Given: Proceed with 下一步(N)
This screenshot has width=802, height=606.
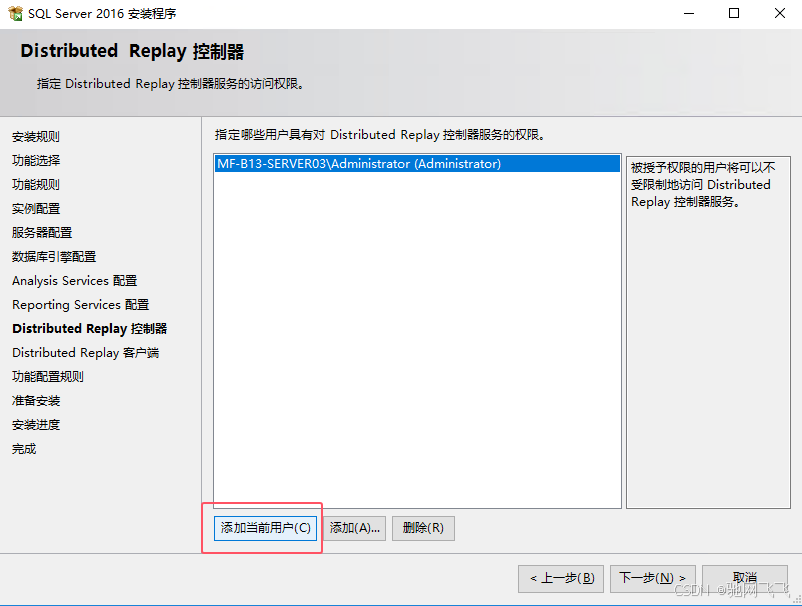Looking at the screenshot, I should point(653,578).
